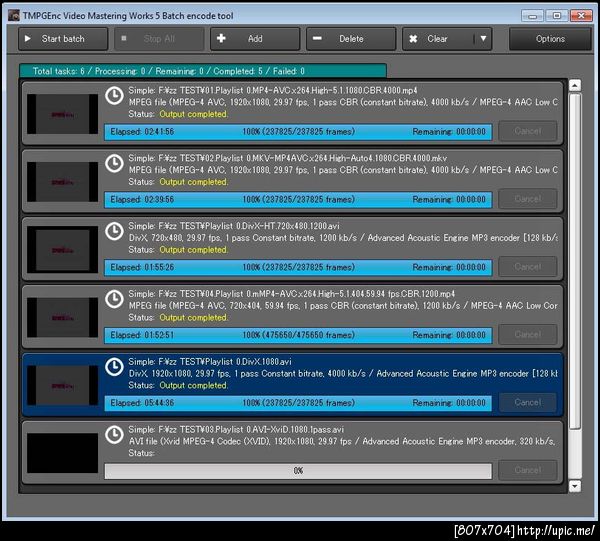Click the vertical scrollbar thumb

[575, 261]
